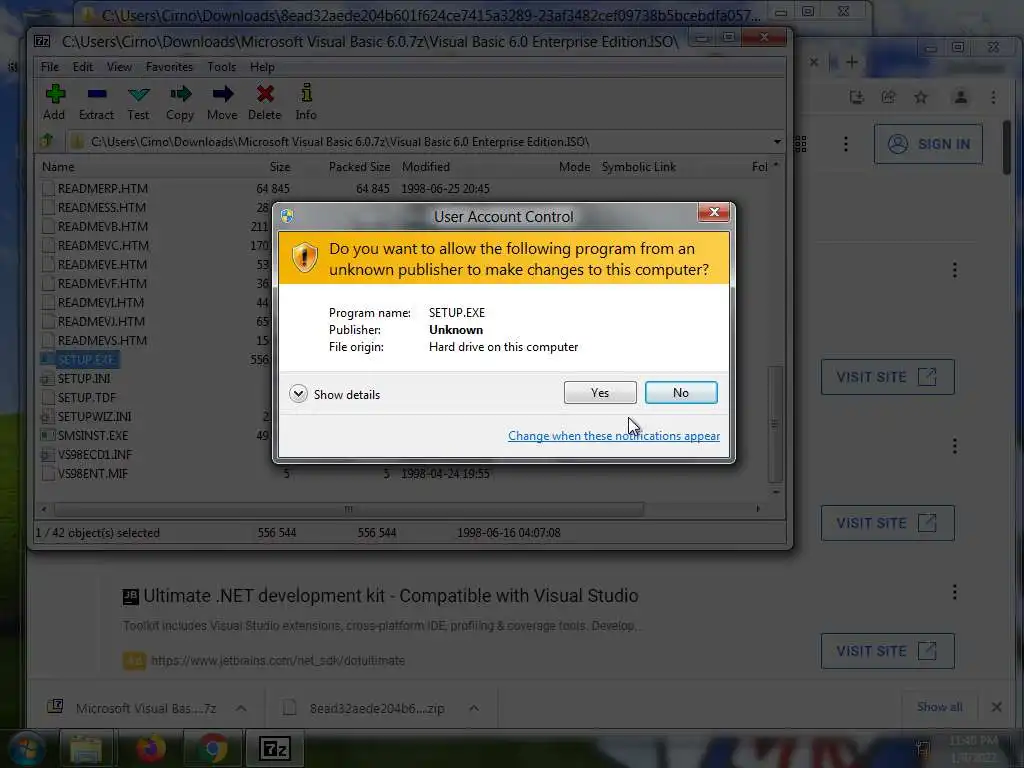Screen dimensions: 1024x768
Task: Select READMEVS.HTM in file list
Action: pyautogui.click(x=102, y=340)
